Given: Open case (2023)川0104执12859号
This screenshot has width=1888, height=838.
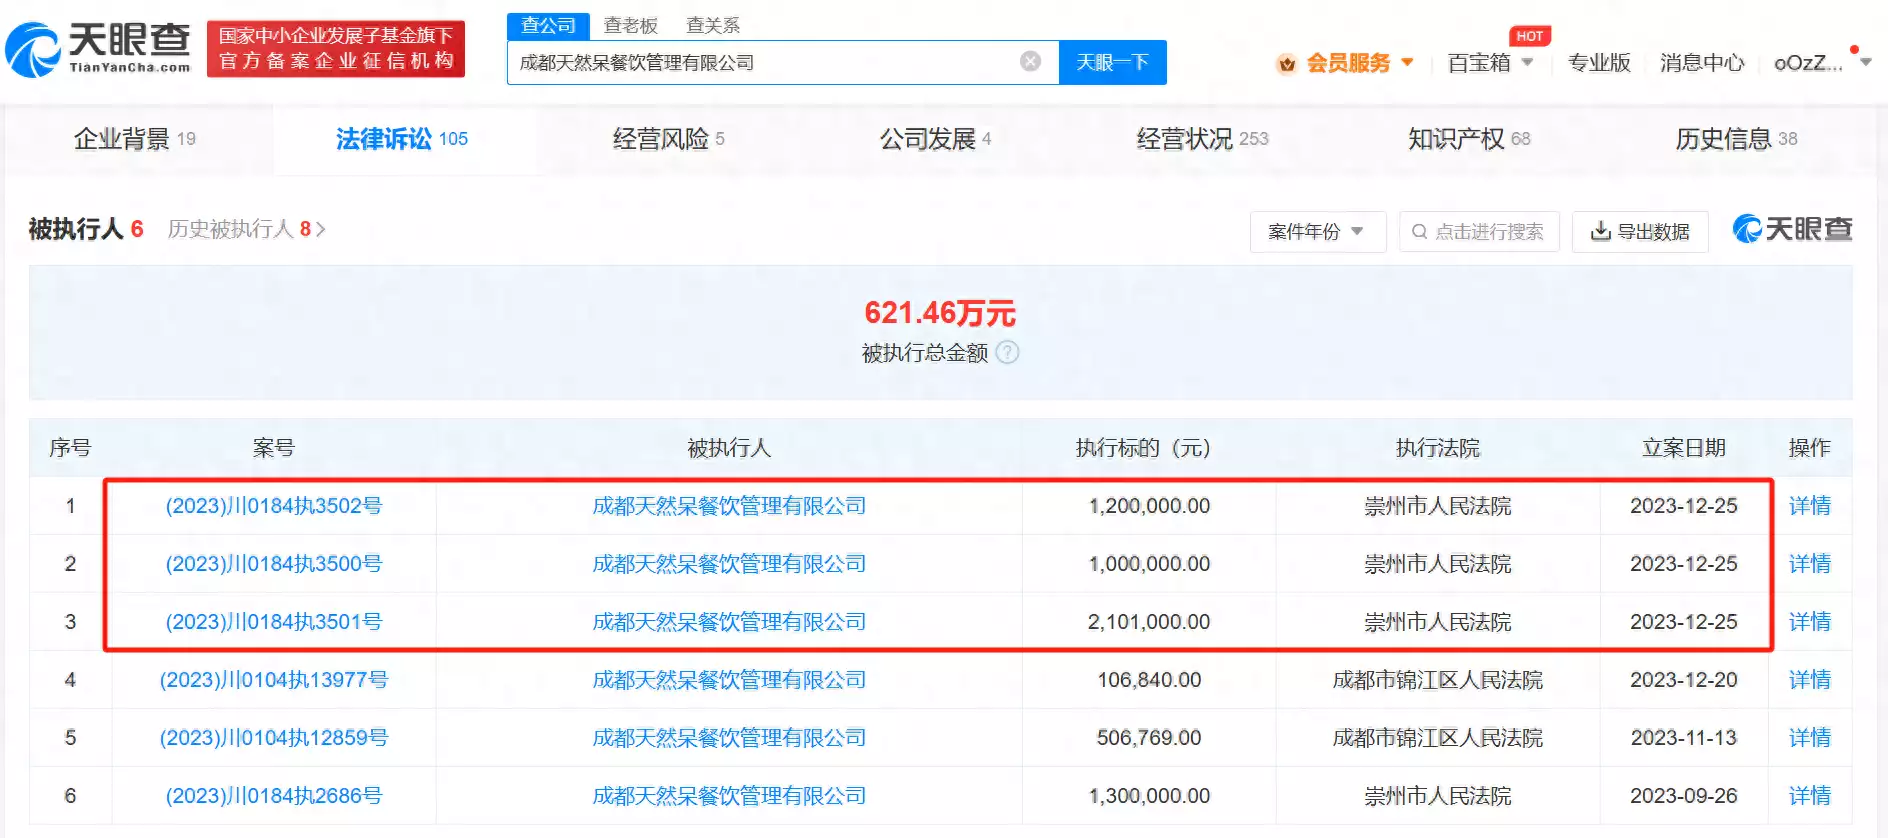Looking at the screenshot, I should click(x=274, y=738).
